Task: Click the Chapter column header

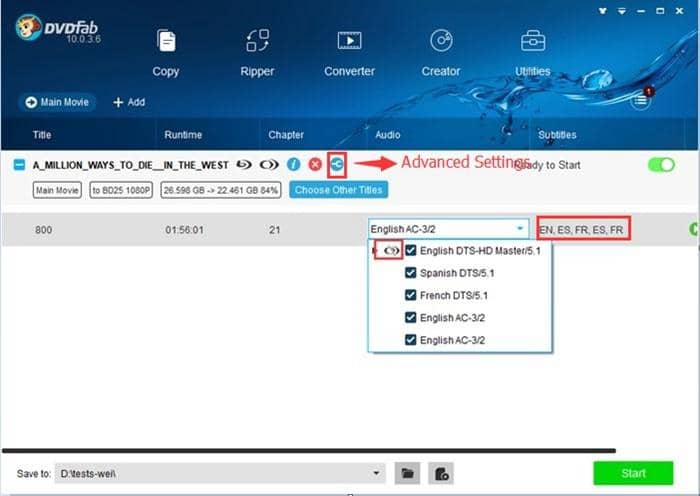Action: [286, 135]
